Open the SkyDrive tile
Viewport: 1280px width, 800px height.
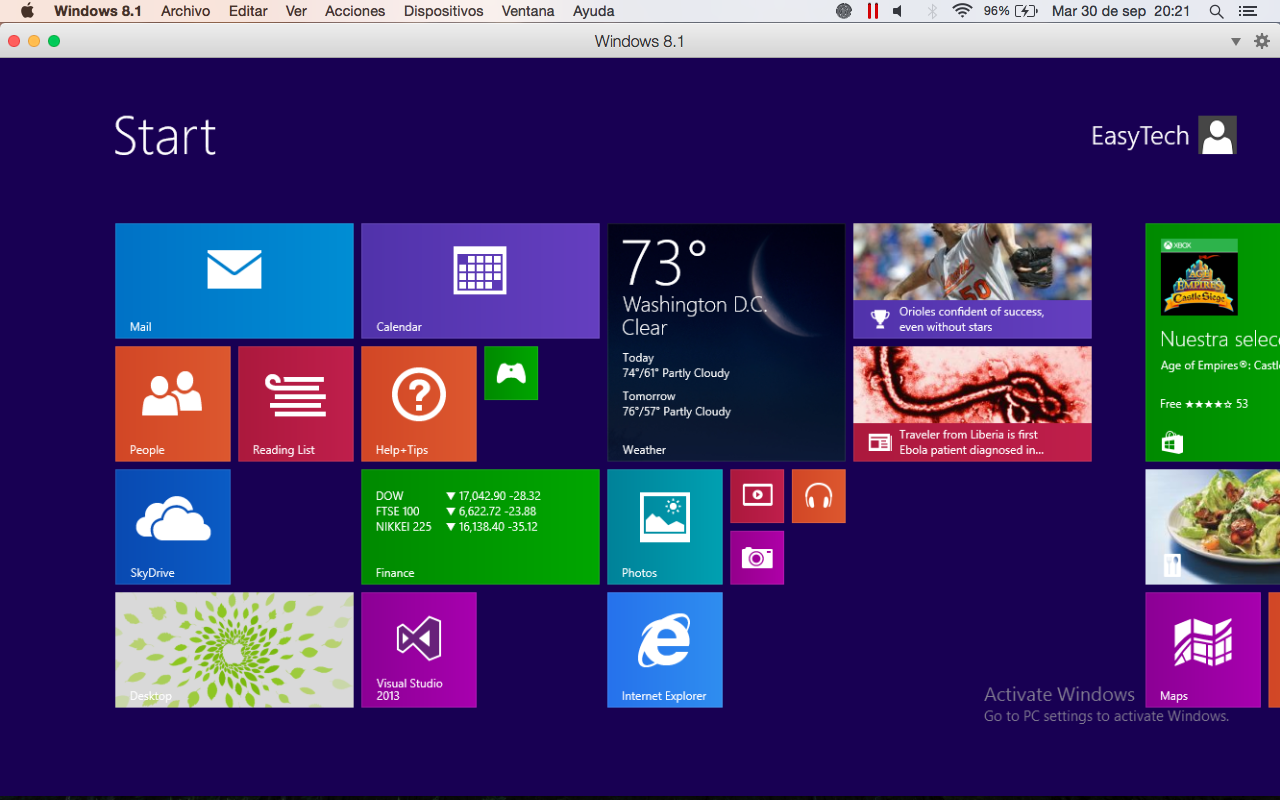pos(173,527)
